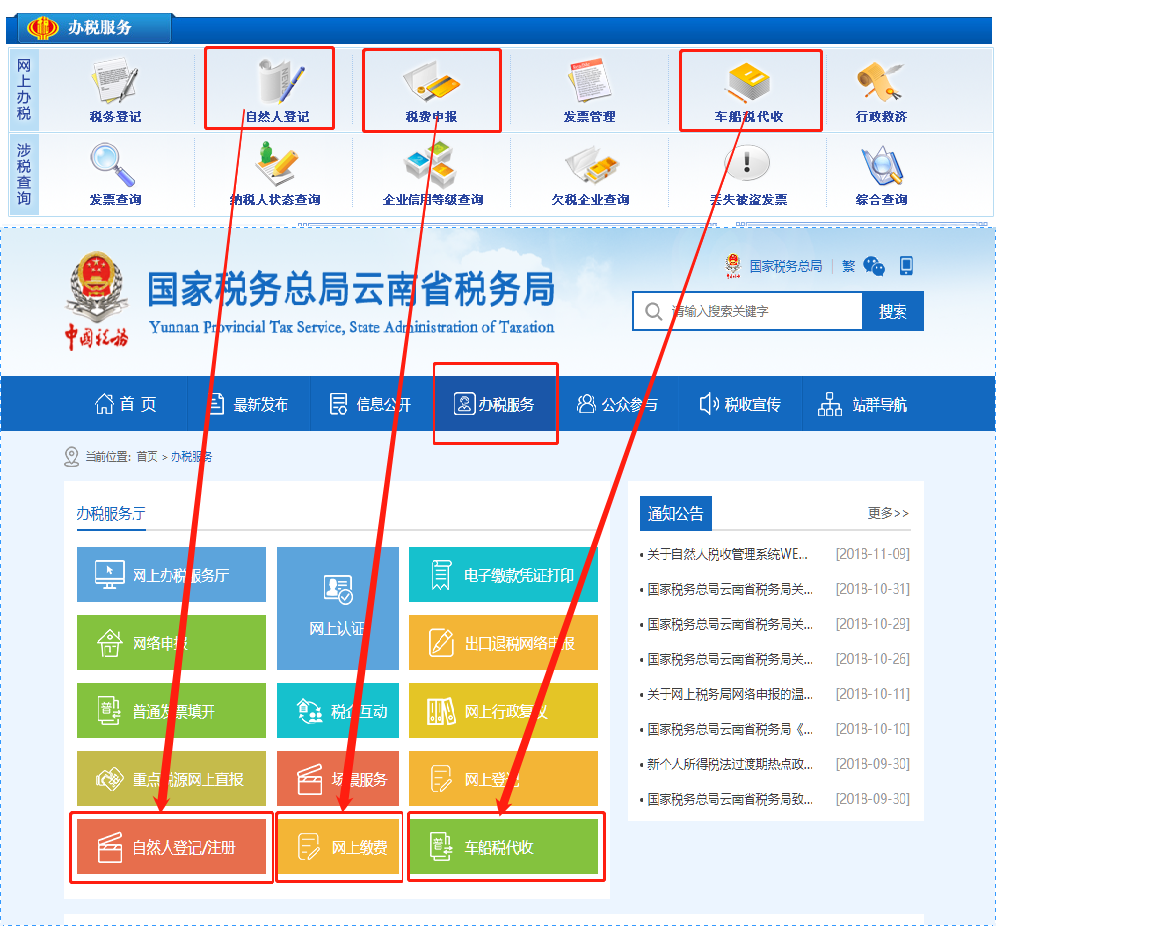Open the 网上认证 tile
The image size is (1159, 927).
(338, 608)
